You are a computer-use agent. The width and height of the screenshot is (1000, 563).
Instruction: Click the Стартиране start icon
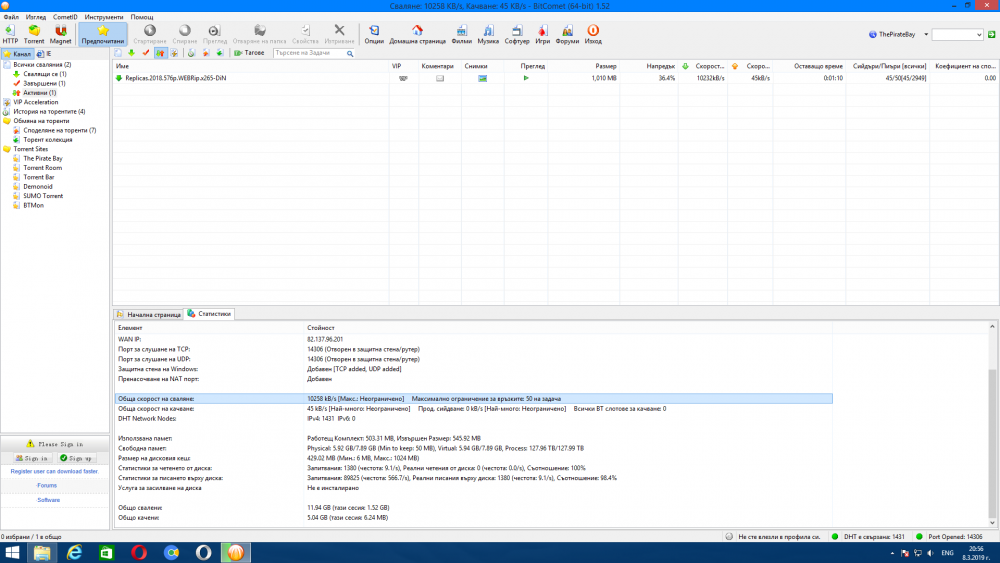(x=150, y=34)
